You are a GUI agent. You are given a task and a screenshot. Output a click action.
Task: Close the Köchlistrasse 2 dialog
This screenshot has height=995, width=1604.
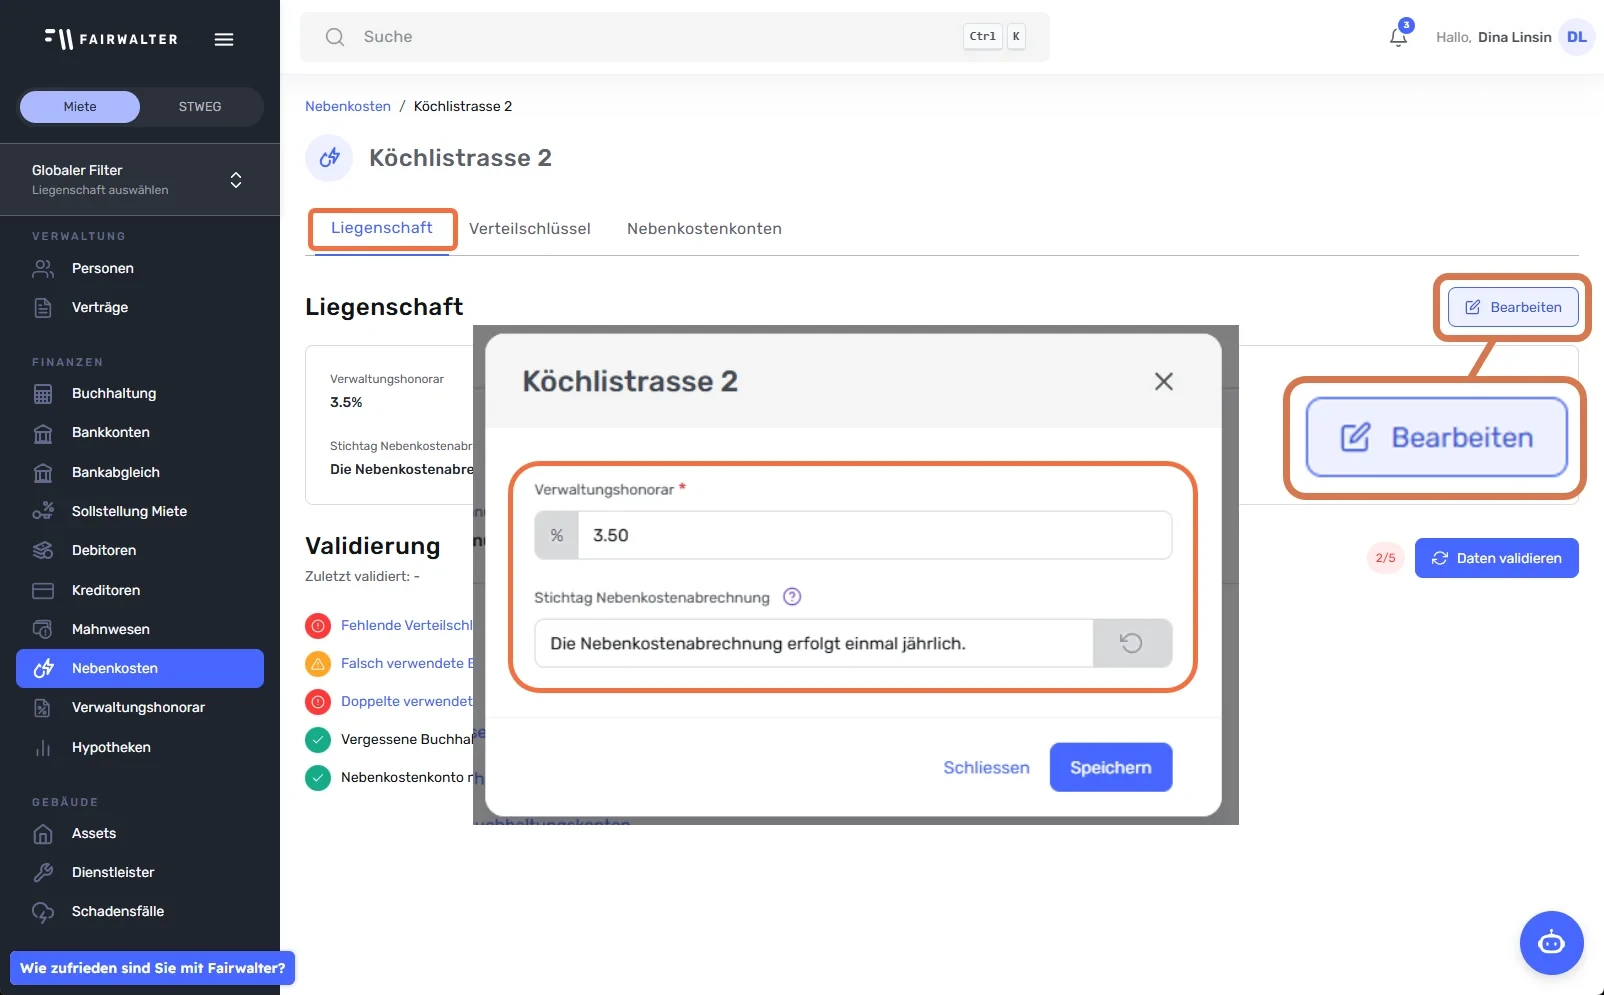[1163, 381]
